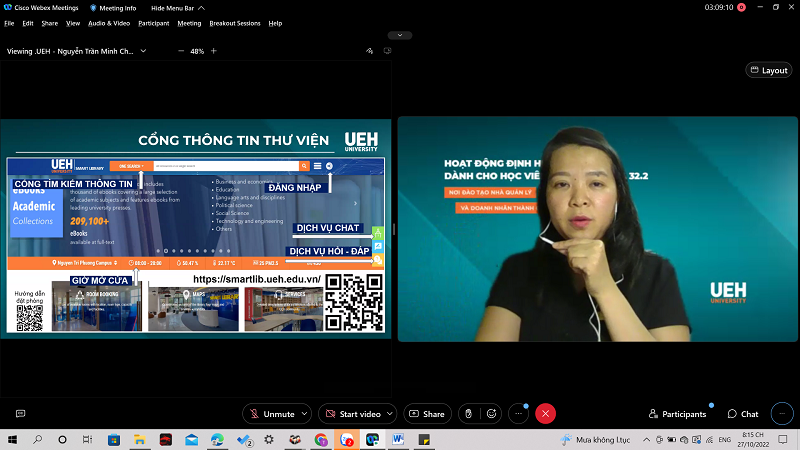Expand video options arrow beside Start video
The width and height of the screenshot is (800, 450).
coord(390,414)
